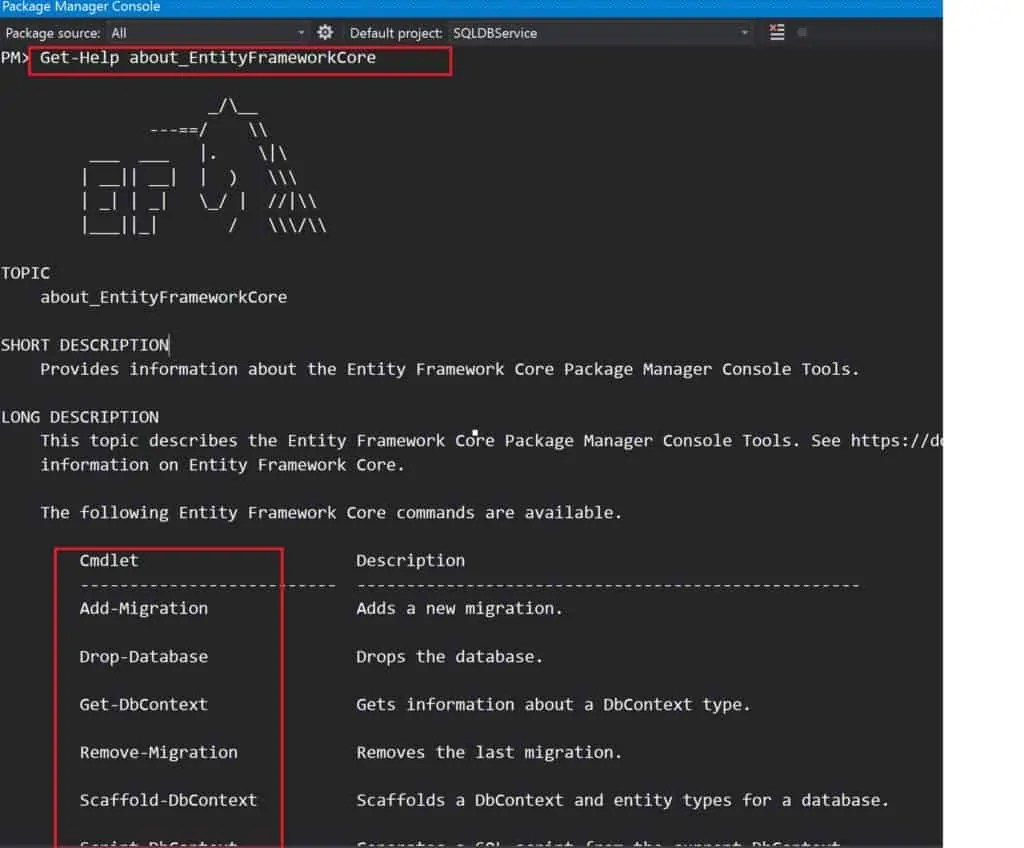Open the Package source settings gear

pos(324,32)
